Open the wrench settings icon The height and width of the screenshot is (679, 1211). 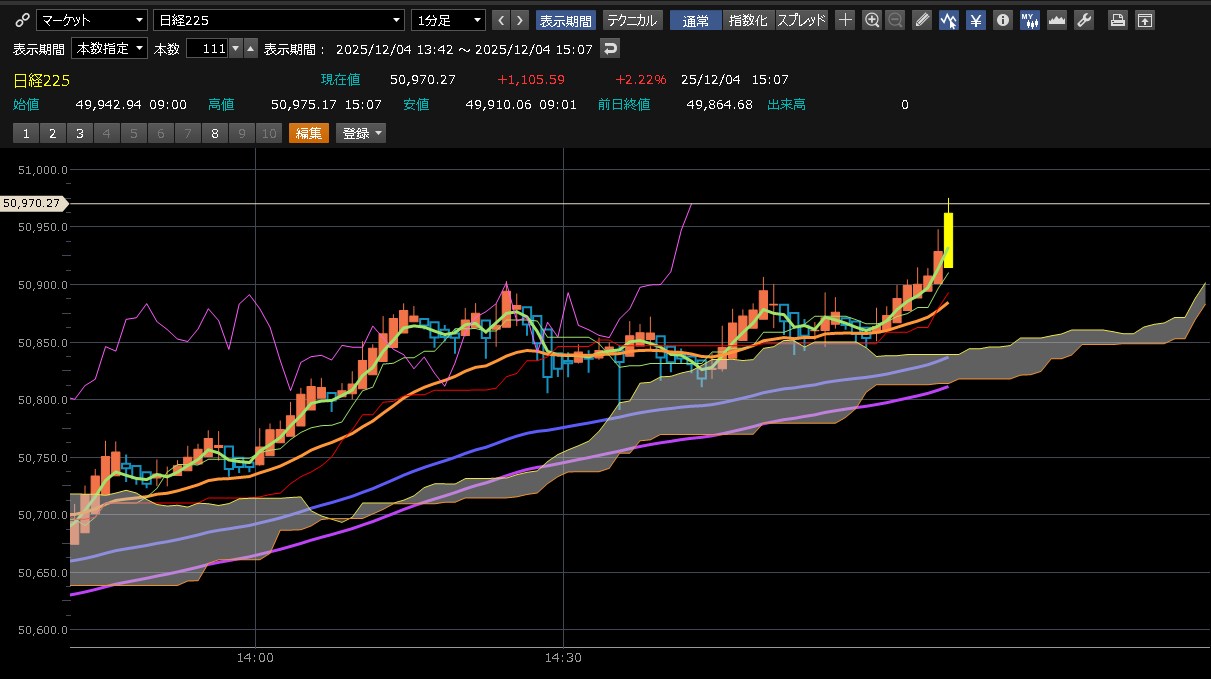[1084, 20]
